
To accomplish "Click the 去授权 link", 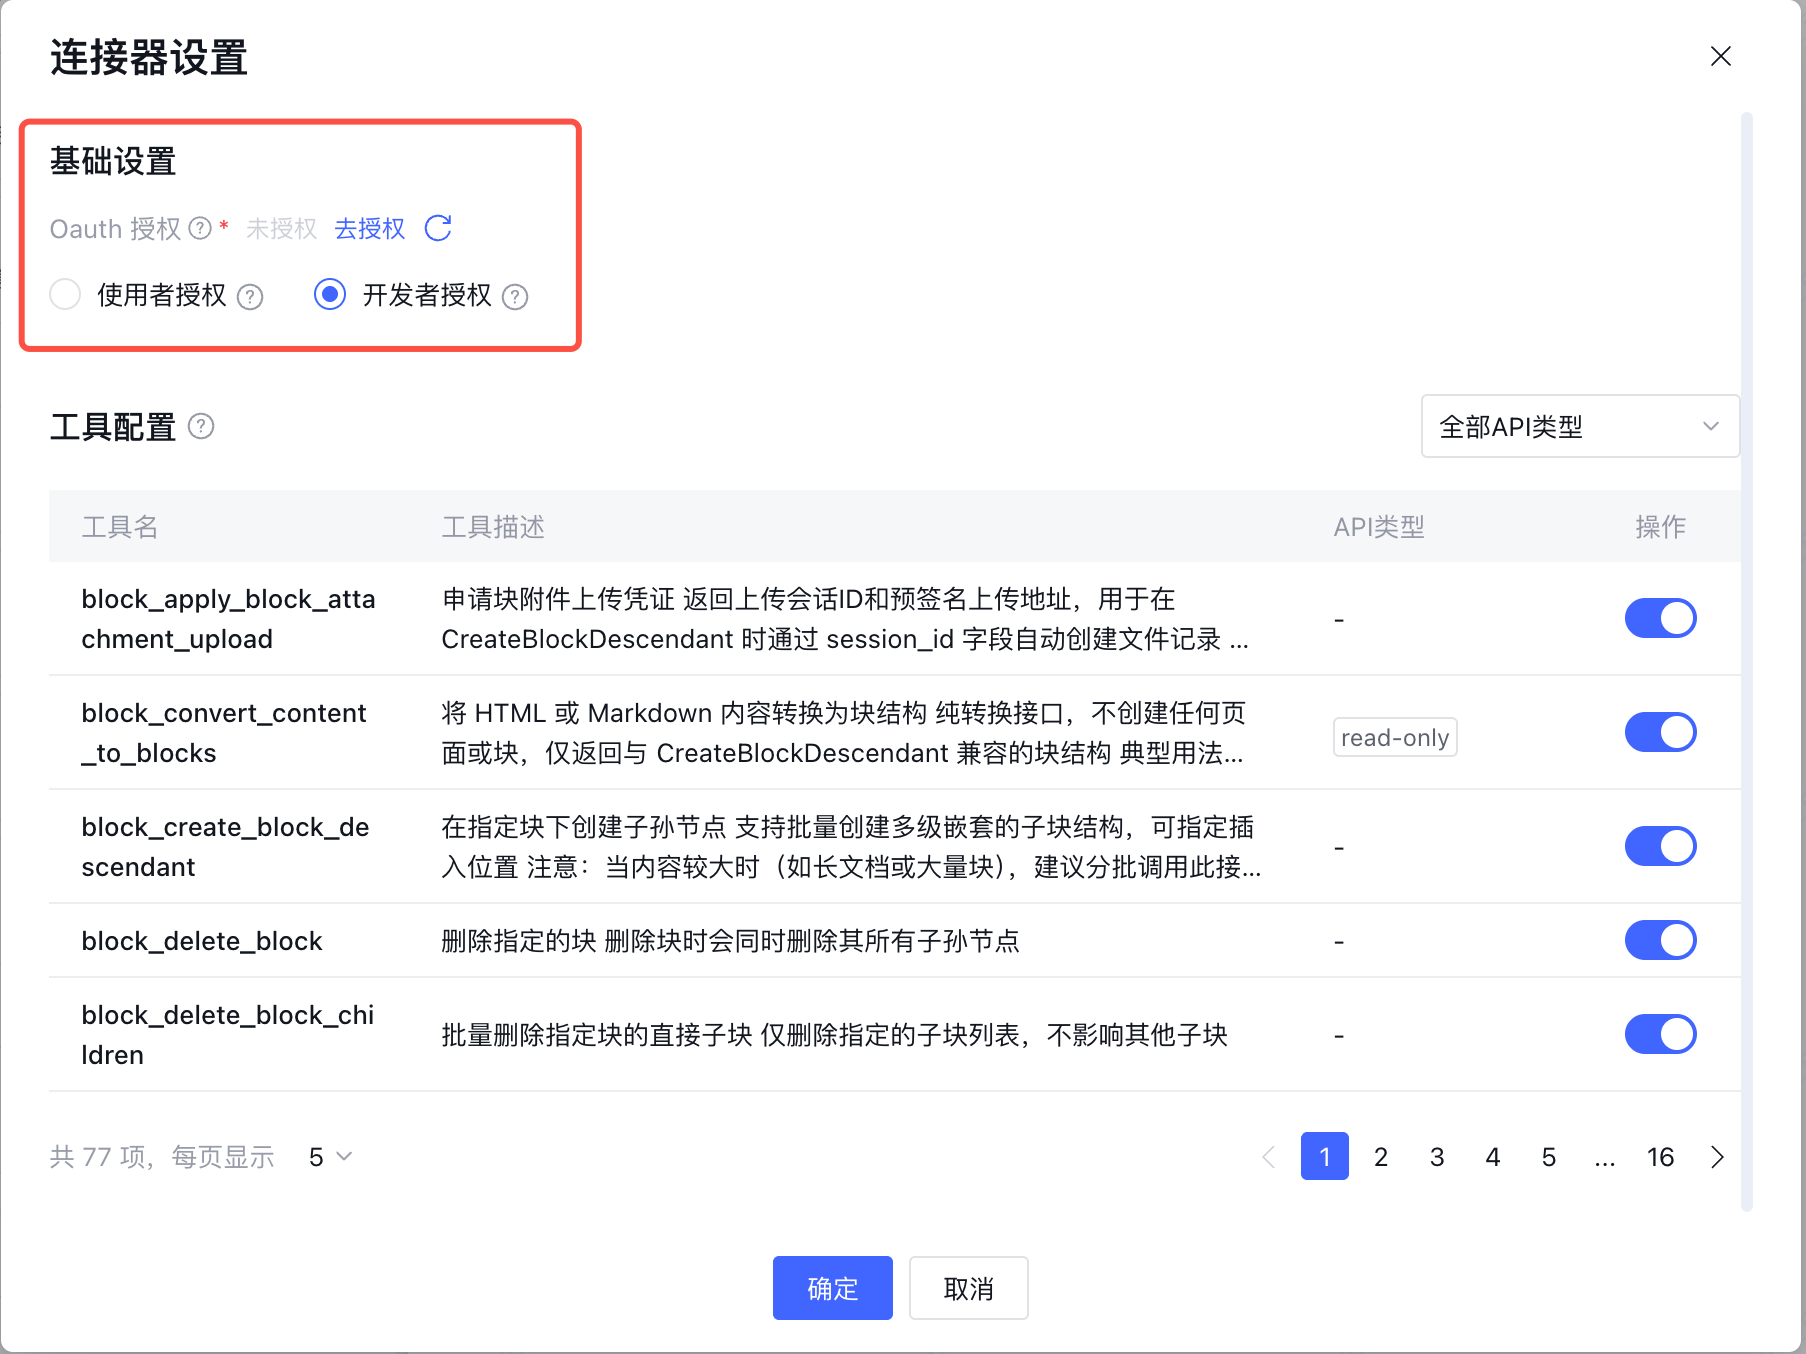I will (370, 229).
